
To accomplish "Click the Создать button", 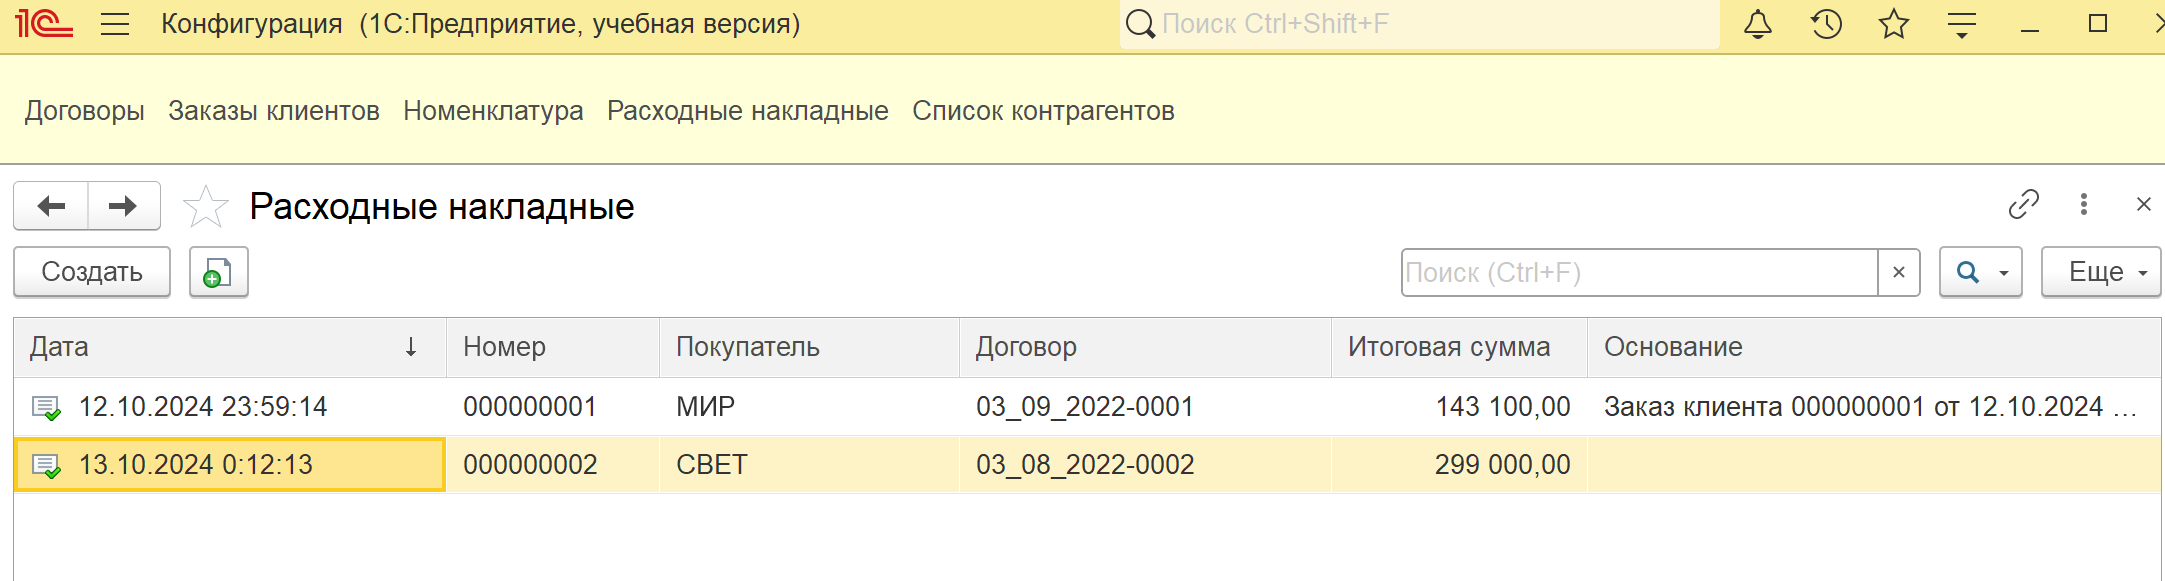I will (92, 272).
